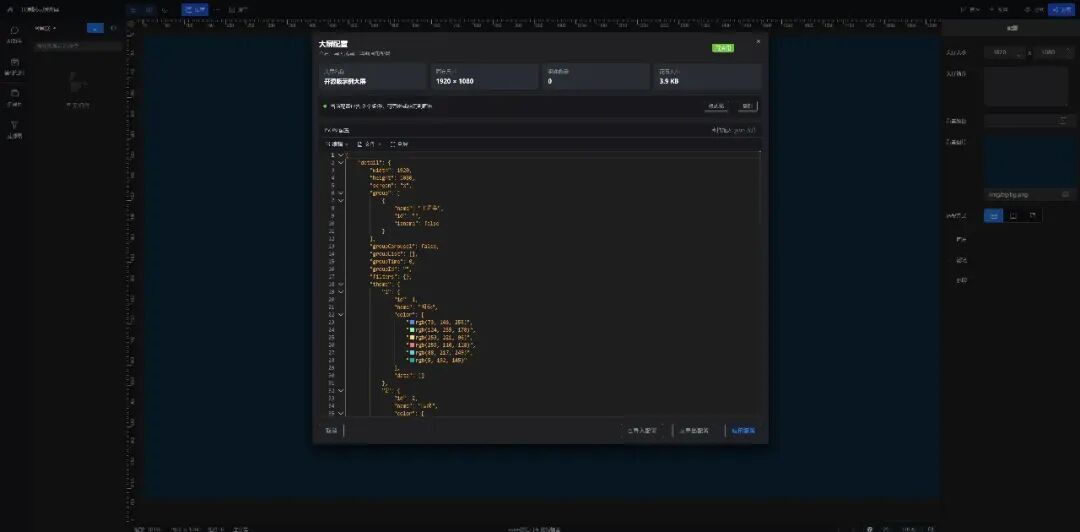Click the icon right of the blue layers button
Screen dimensions: 1080x532
coord(114,28)
